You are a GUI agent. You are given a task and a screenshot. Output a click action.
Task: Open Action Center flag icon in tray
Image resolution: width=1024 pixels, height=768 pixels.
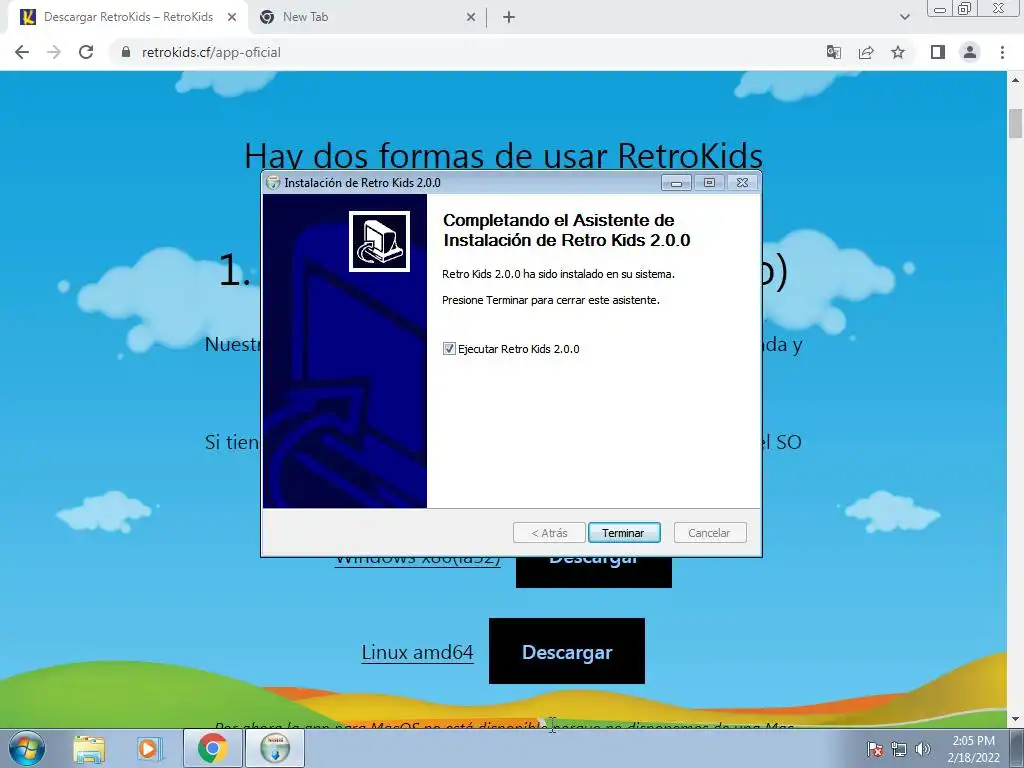[x=875, y=749]
